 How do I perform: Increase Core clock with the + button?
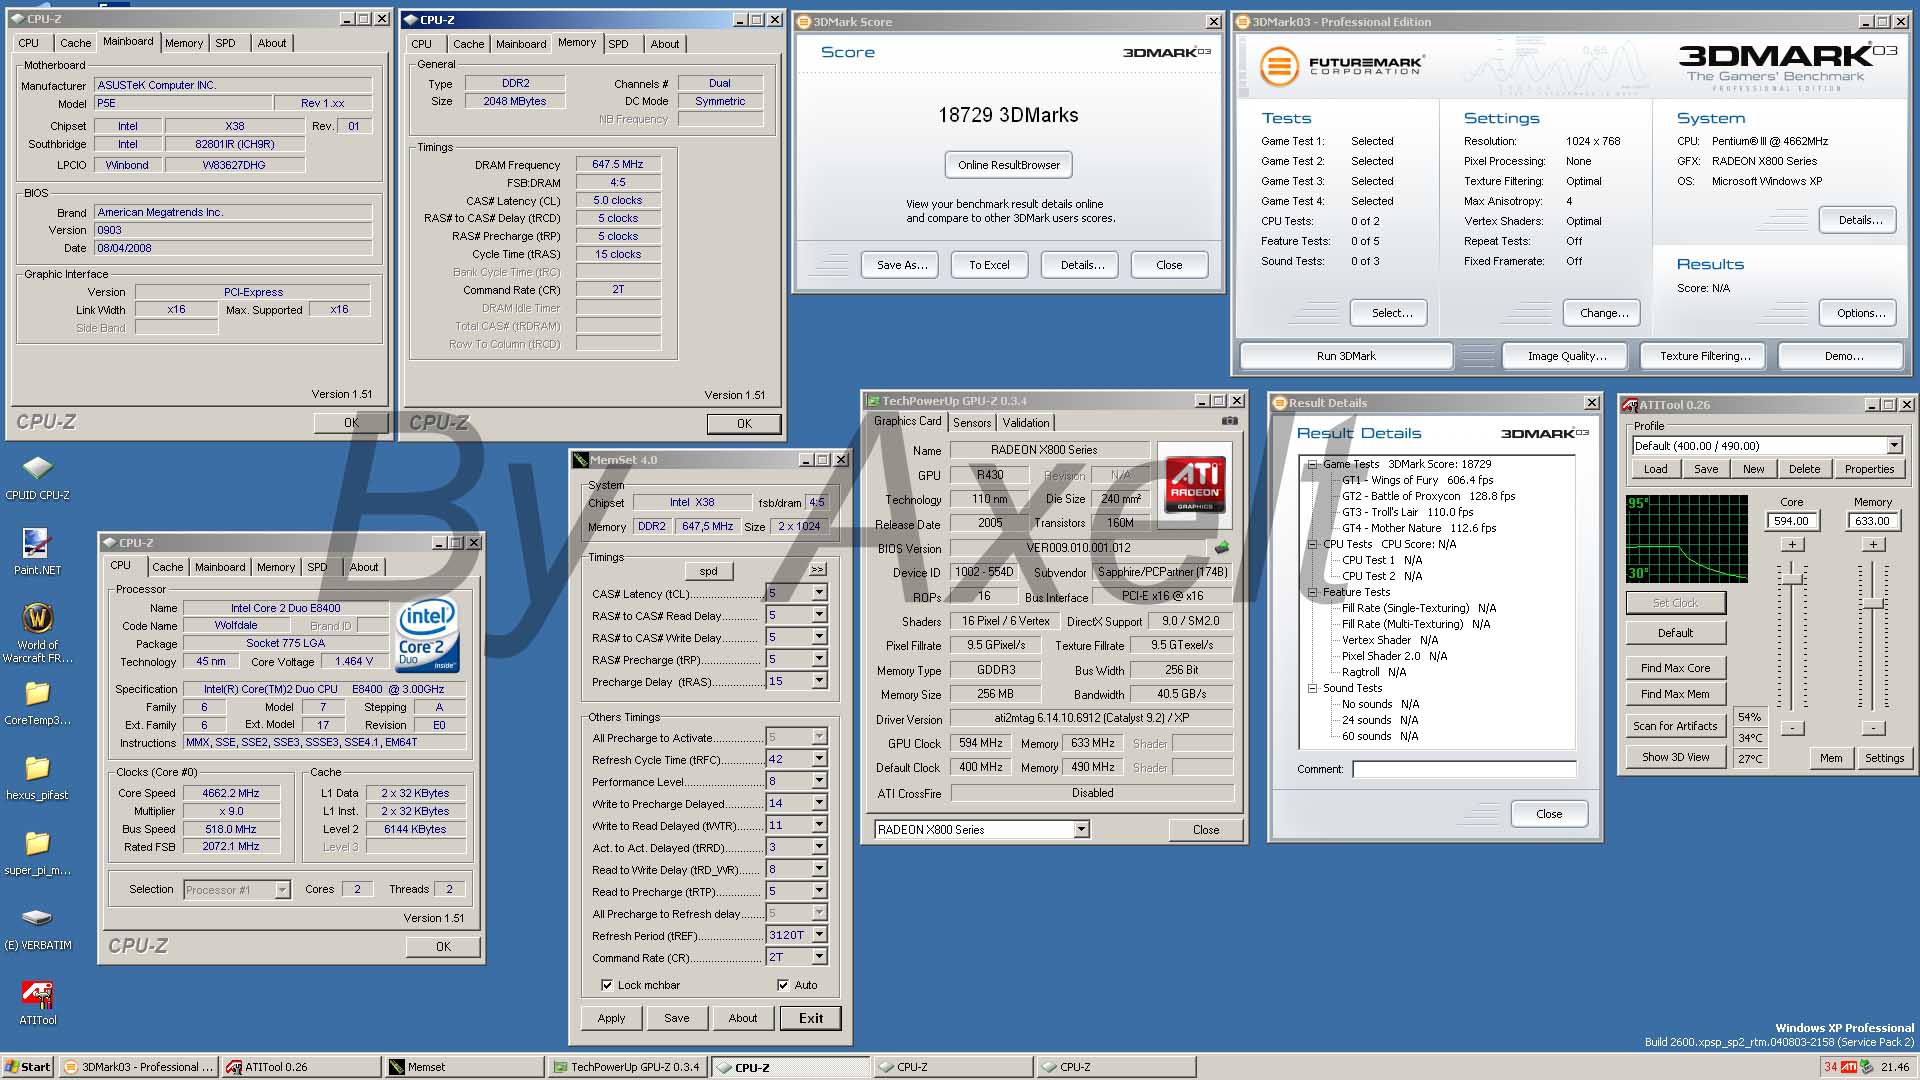[x=1793, y=545]
